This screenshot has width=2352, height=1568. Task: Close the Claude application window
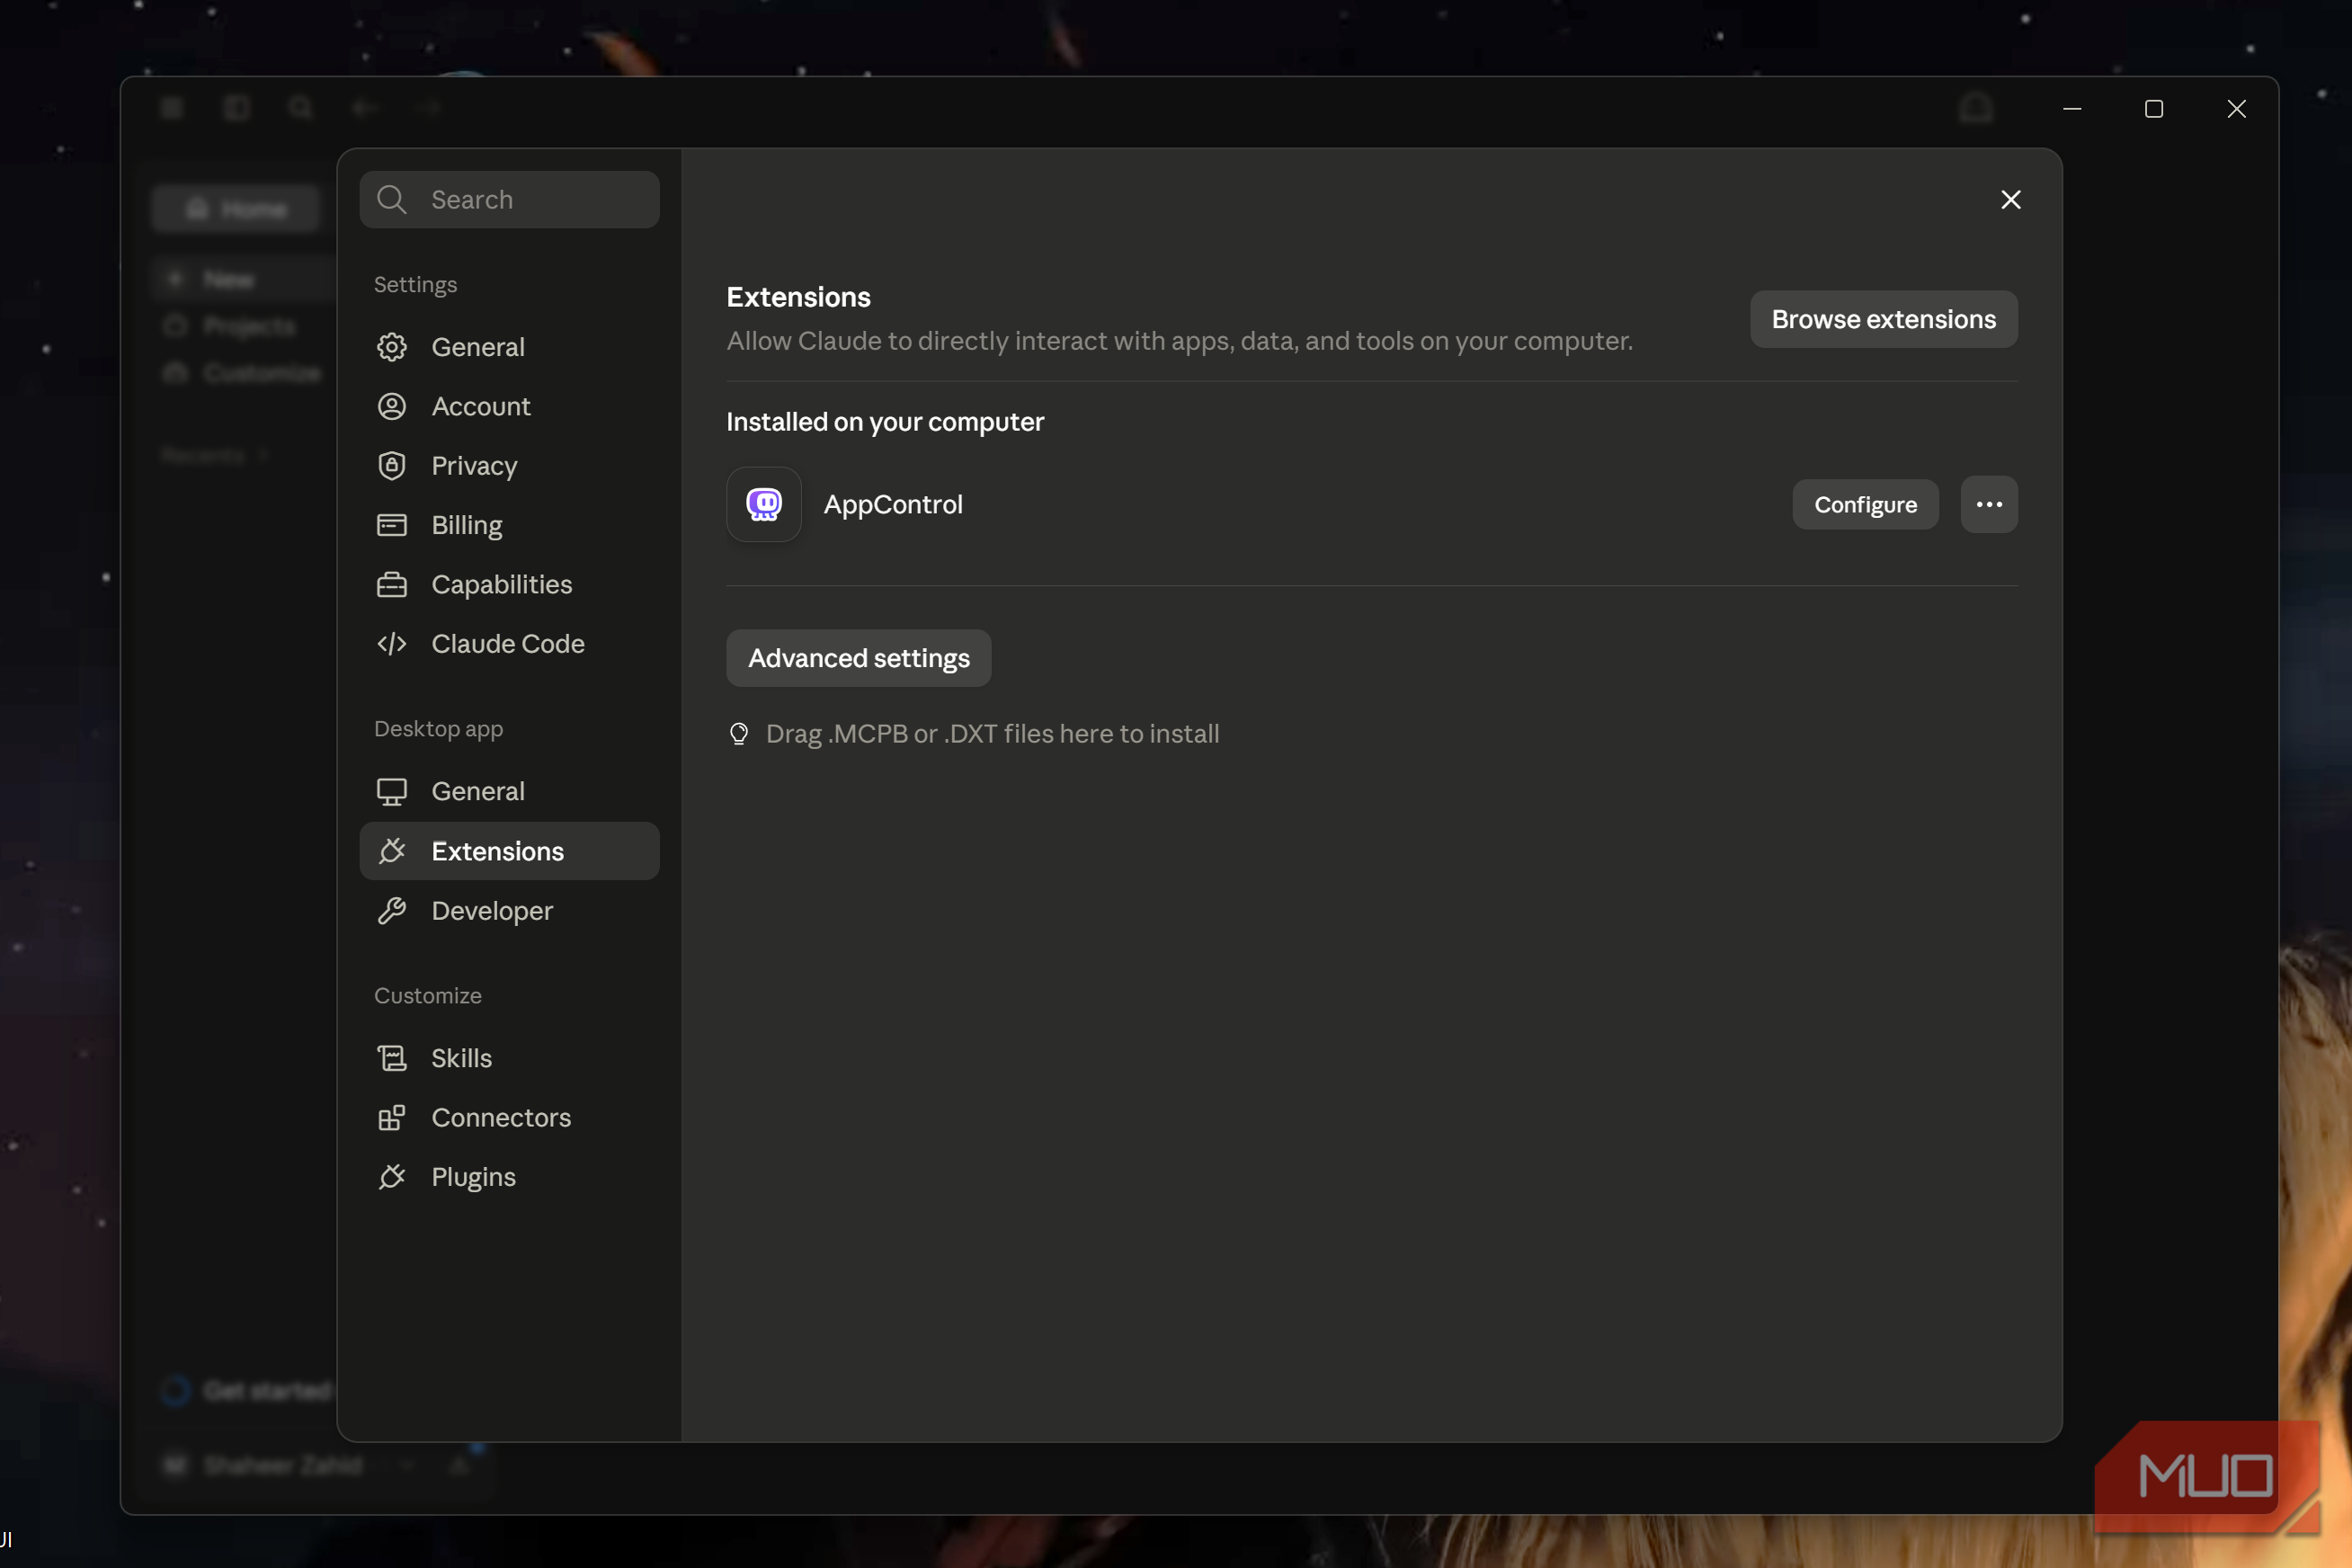click(x=2237, y=108)
